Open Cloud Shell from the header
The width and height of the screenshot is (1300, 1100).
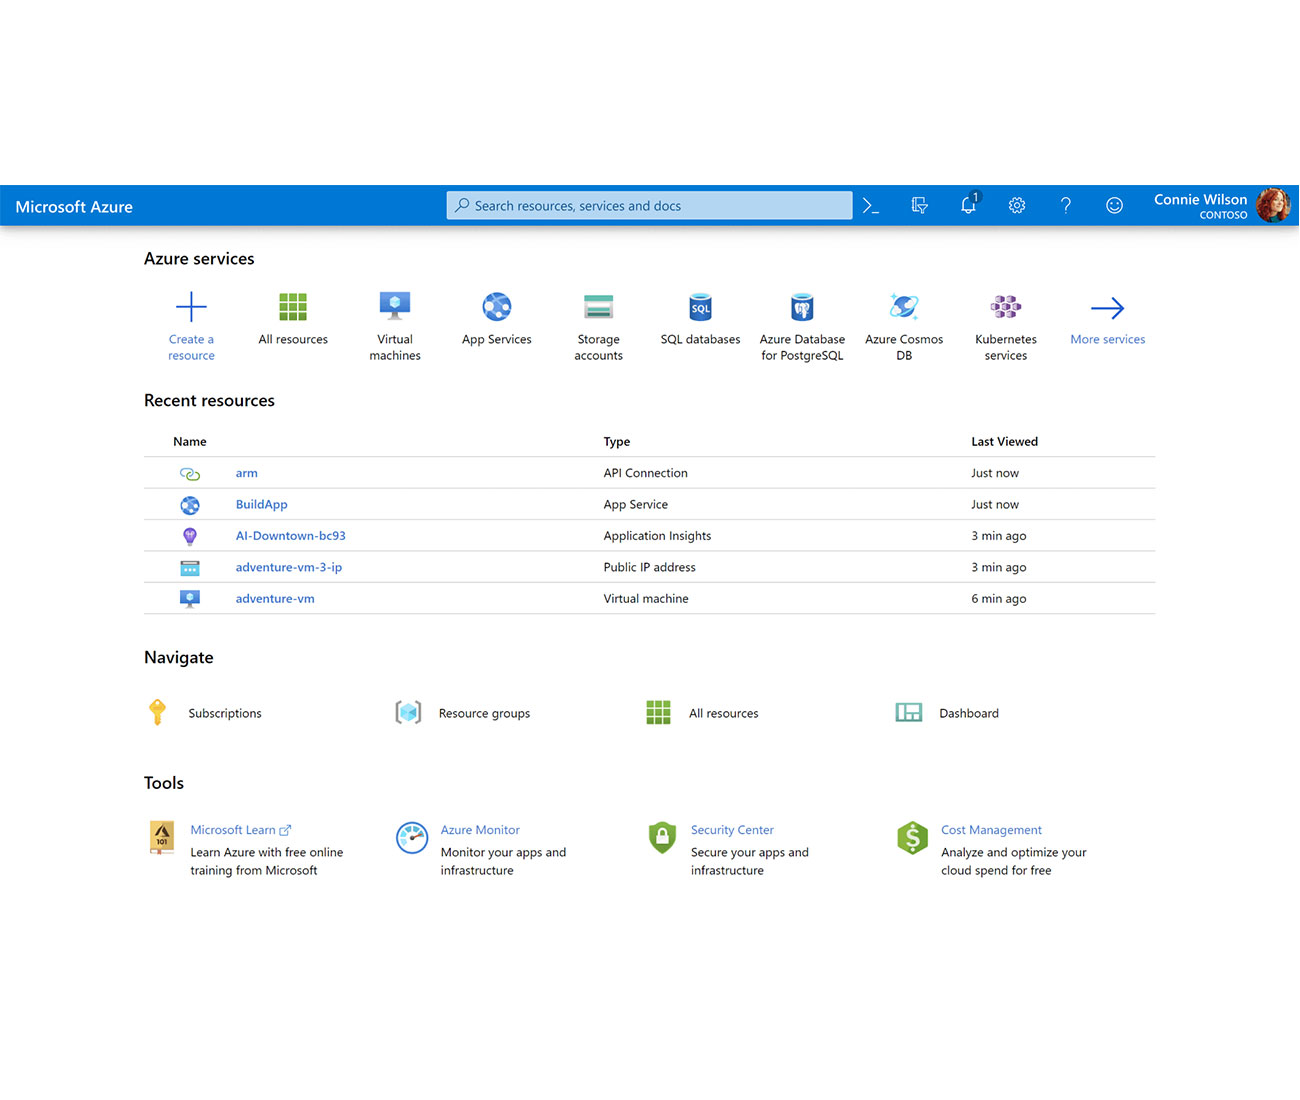[x=871, y=206]
